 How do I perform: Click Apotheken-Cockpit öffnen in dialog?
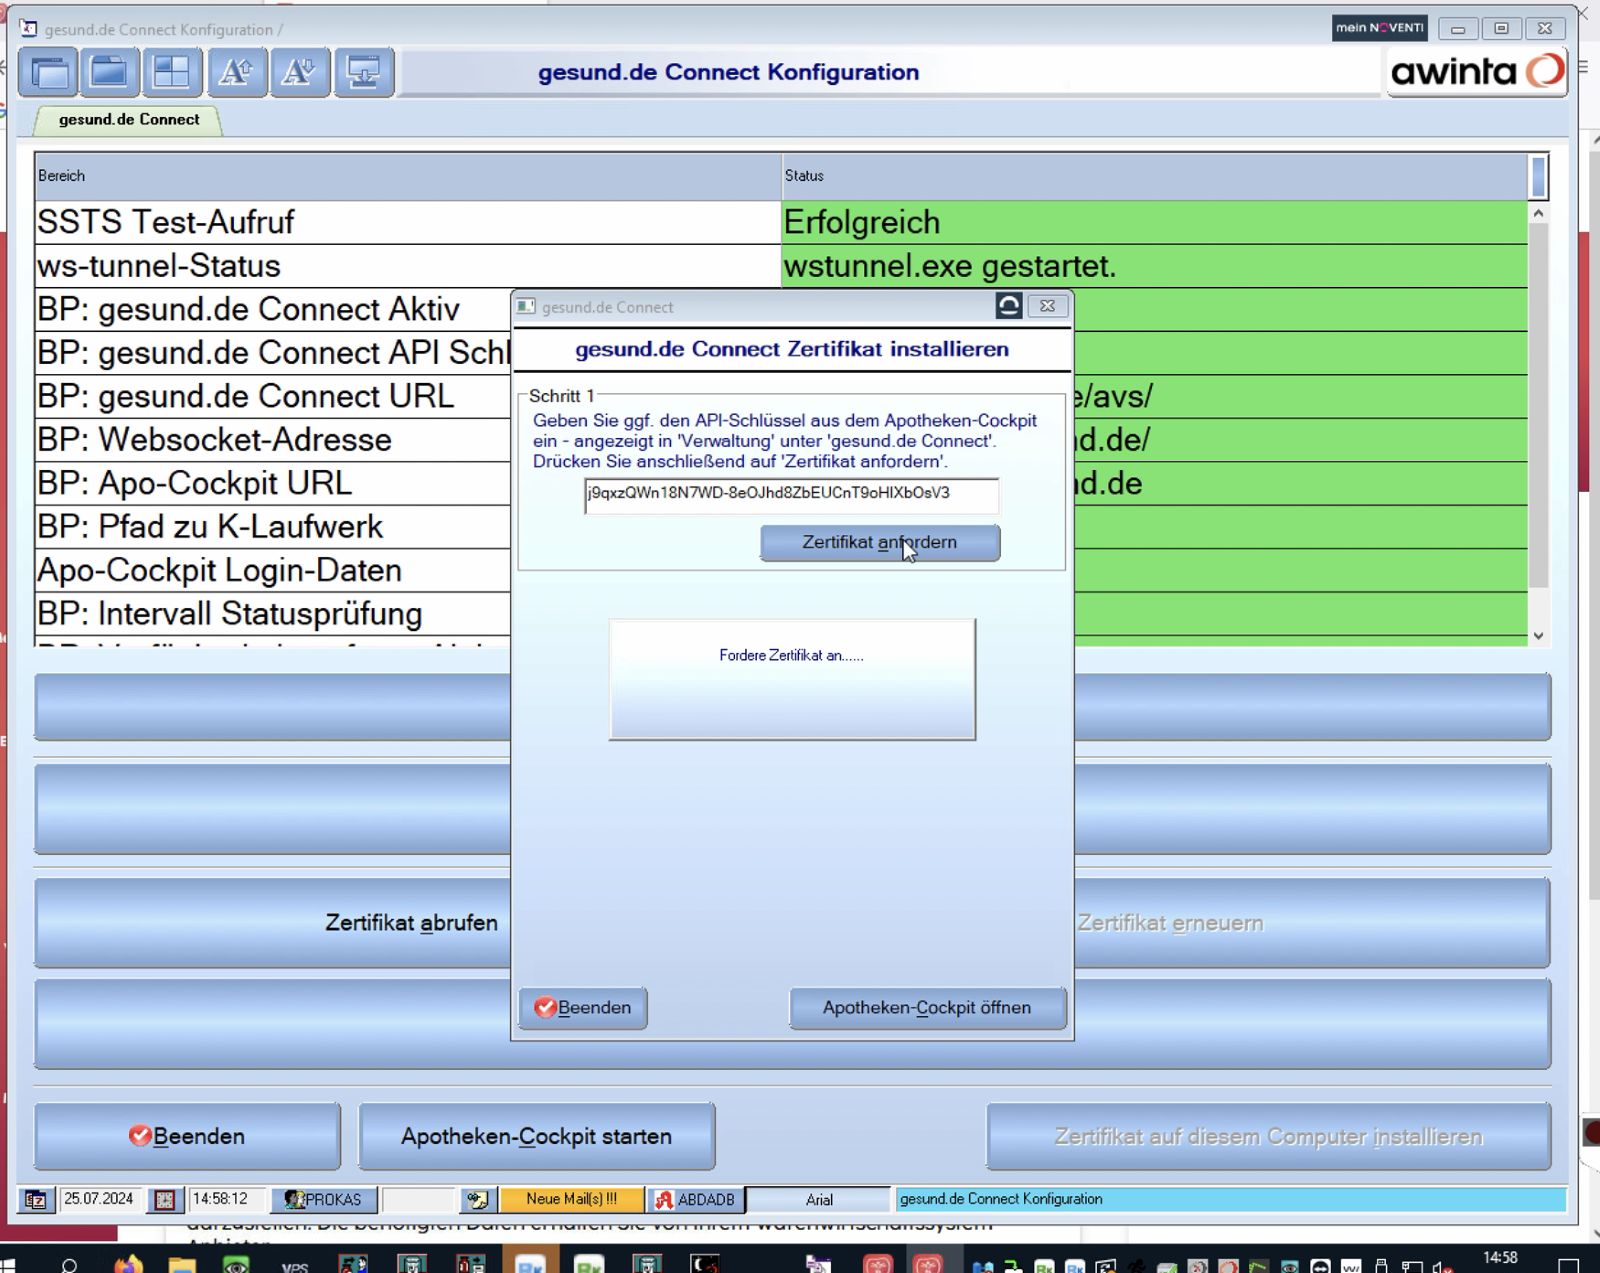927,1008
